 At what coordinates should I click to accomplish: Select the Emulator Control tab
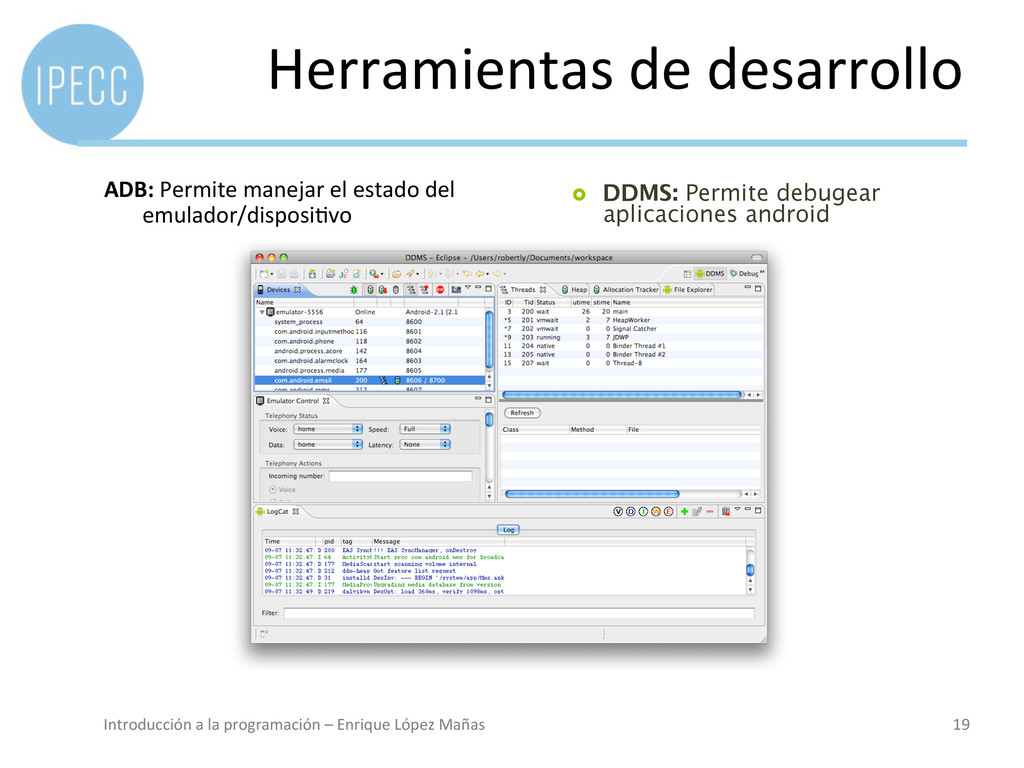(x=293, y=401)
